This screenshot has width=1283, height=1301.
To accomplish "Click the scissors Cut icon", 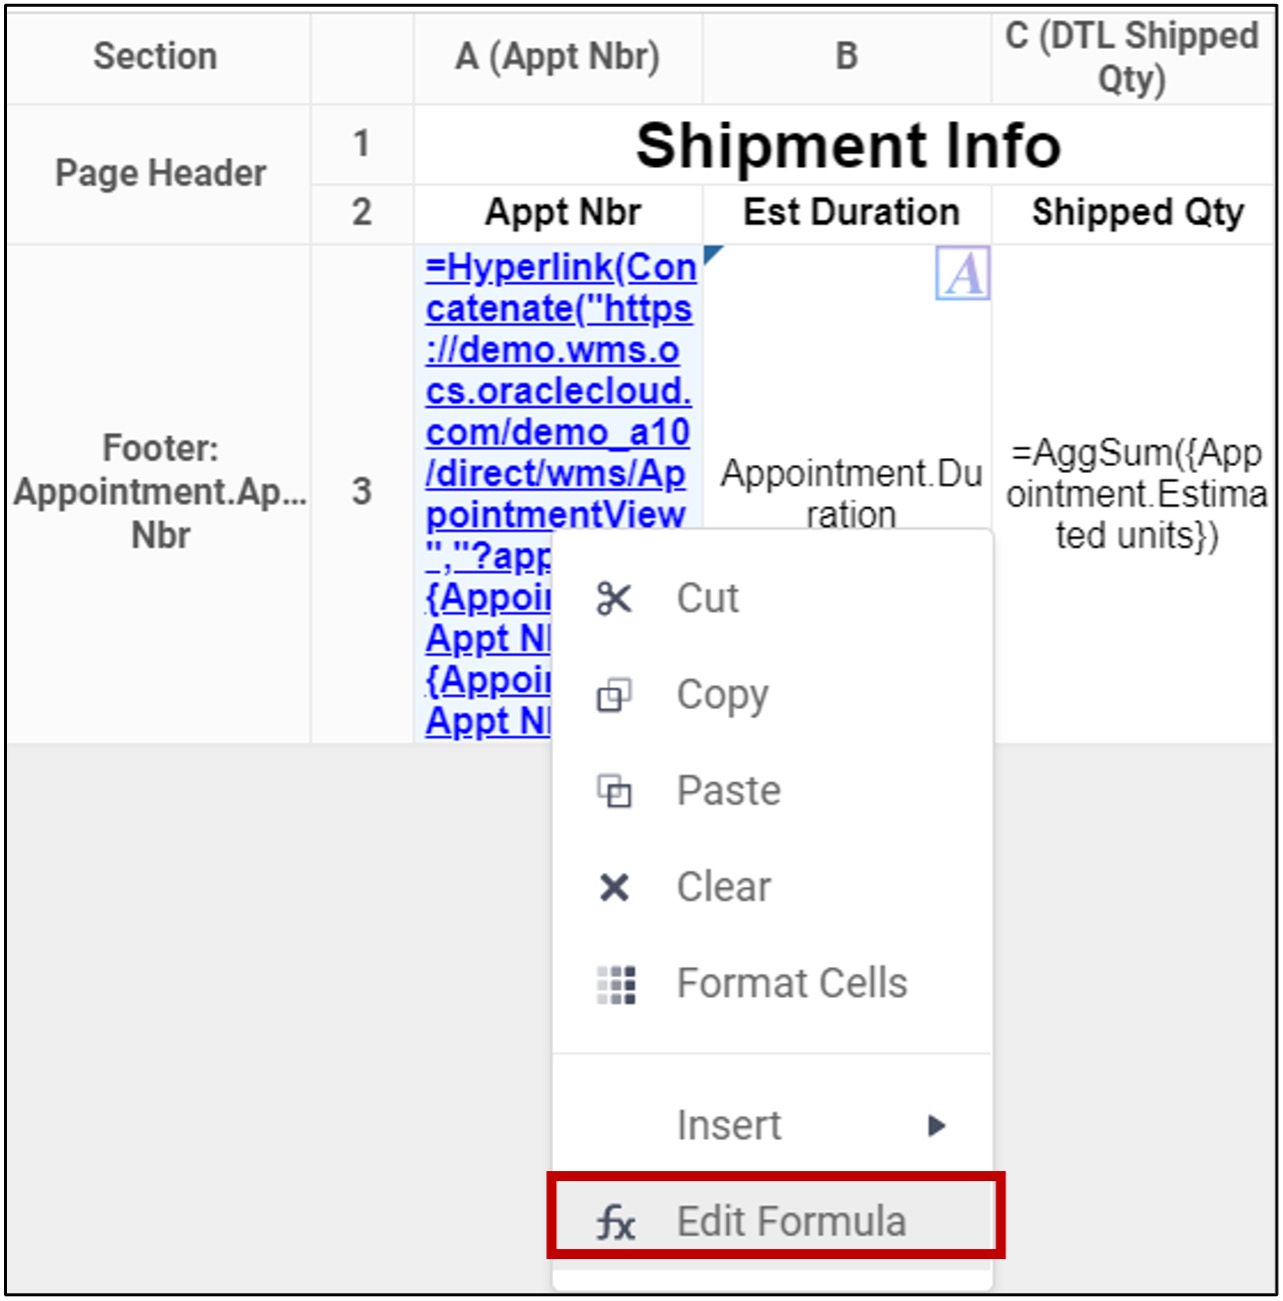I will [x=613, y=597].
